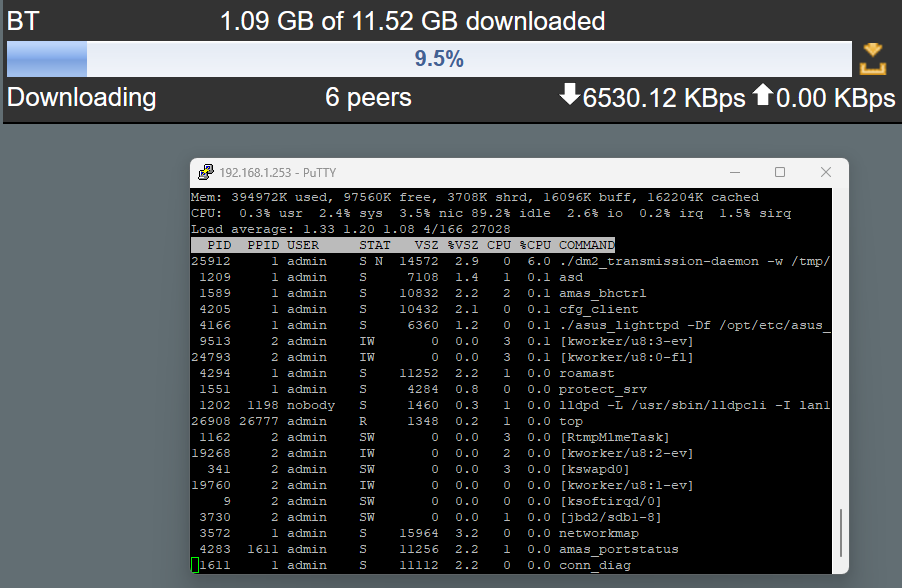The width and height of the screenshot is (902, 588).
Task: Maximize the PuTTY window
Action: click(x=780, y=172)
